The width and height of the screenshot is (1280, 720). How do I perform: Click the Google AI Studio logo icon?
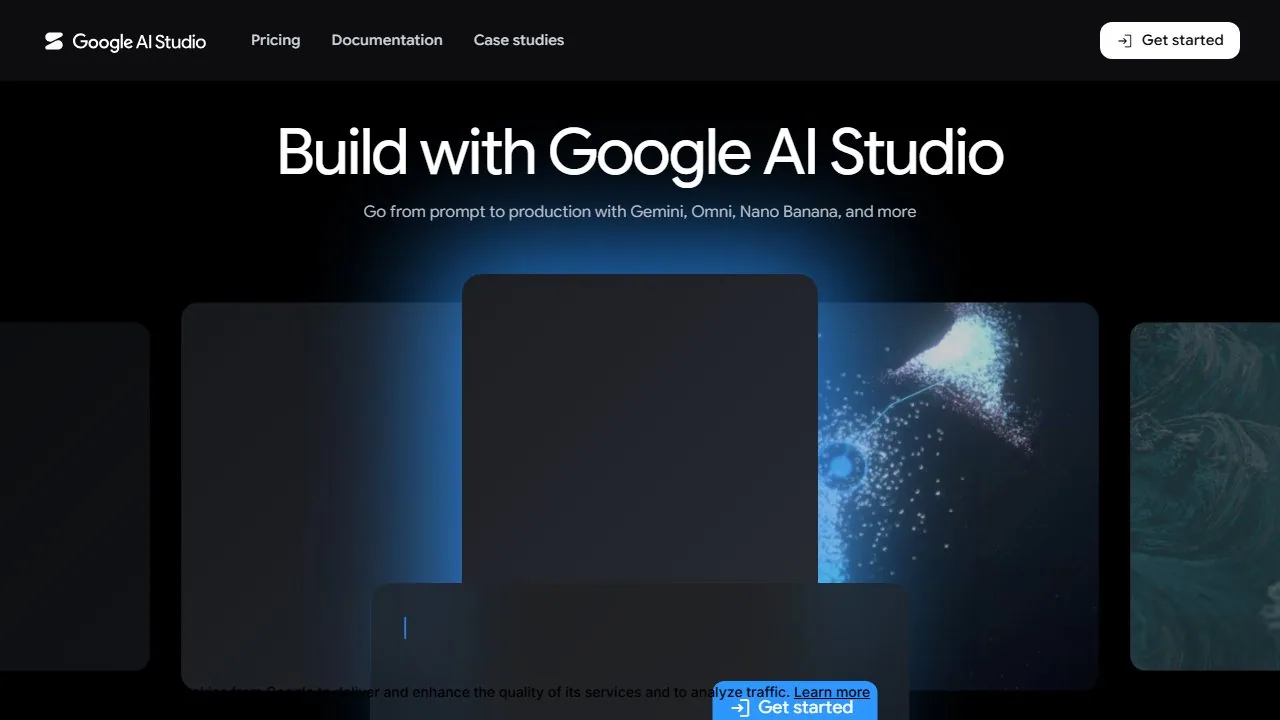click(54, 41)
